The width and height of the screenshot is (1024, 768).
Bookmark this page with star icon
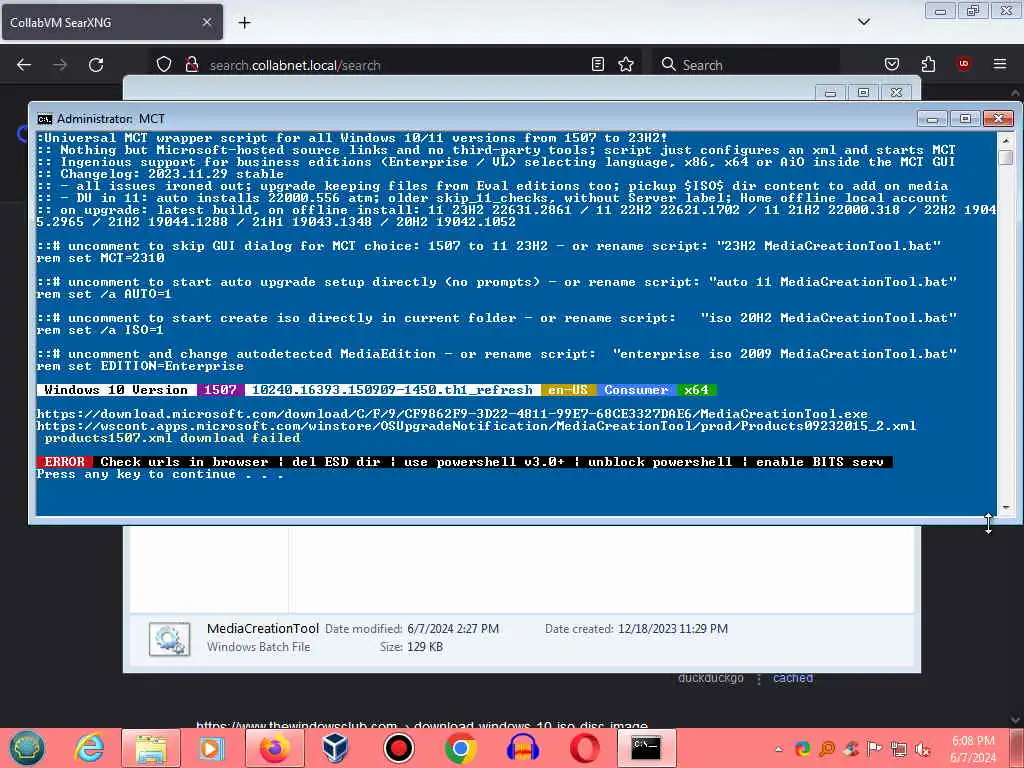point(626,64)
